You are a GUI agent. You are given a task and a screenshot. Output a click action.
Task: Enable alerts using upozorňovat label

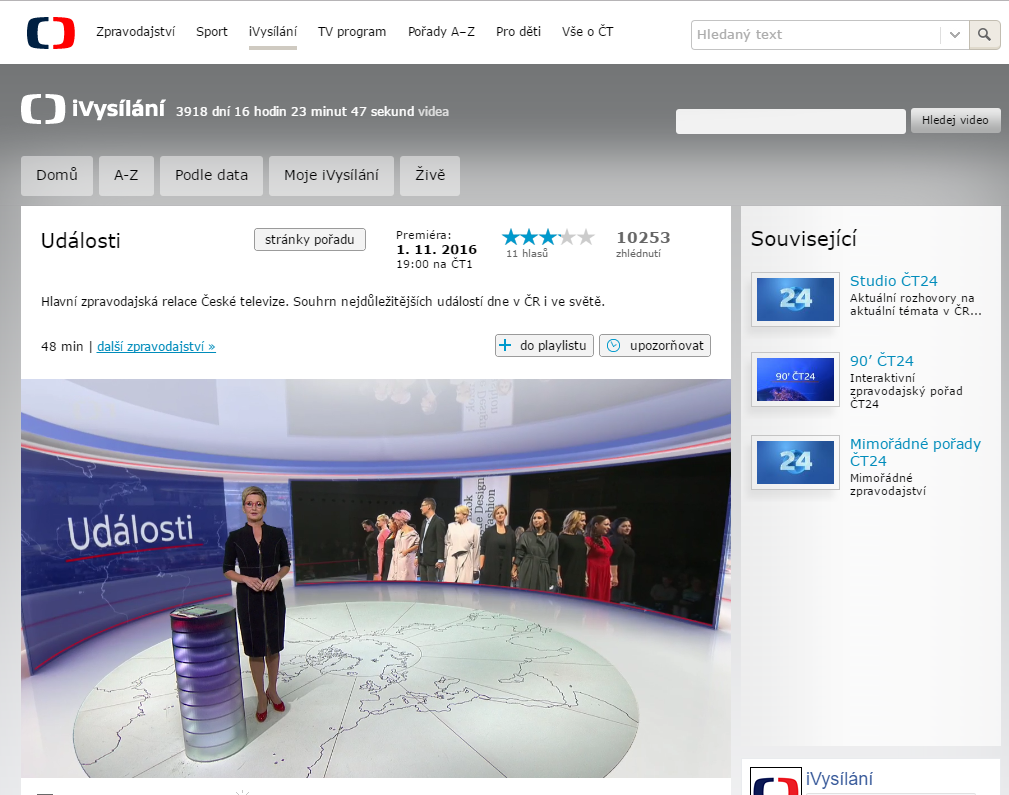pyautogui.click(x=667, y=346)
